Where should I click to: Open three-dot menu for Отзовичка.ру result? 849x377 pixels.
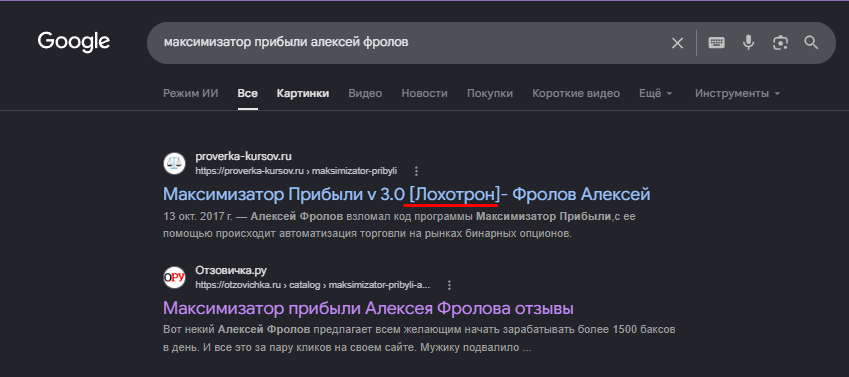(x=449, y=285)
